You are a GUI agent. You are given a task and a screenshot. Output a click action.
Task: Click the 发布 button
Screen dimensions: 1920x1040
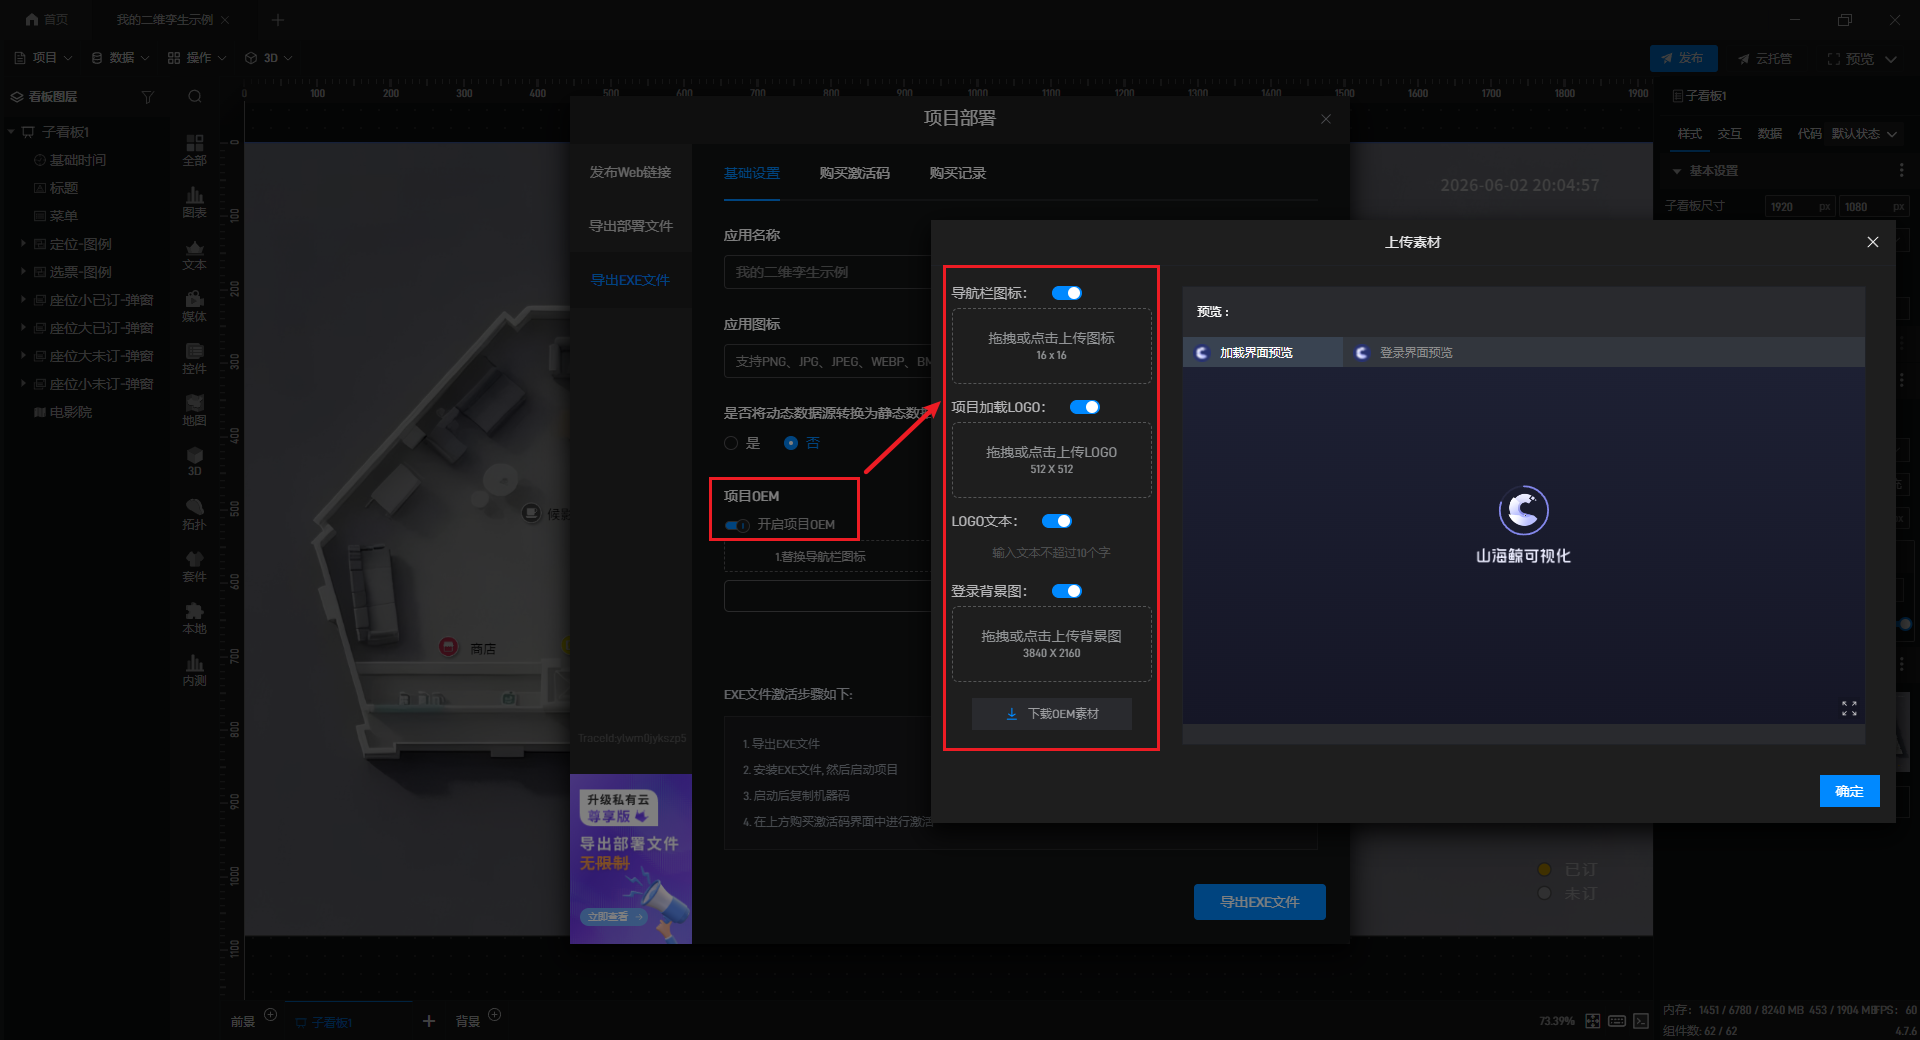1683,58
